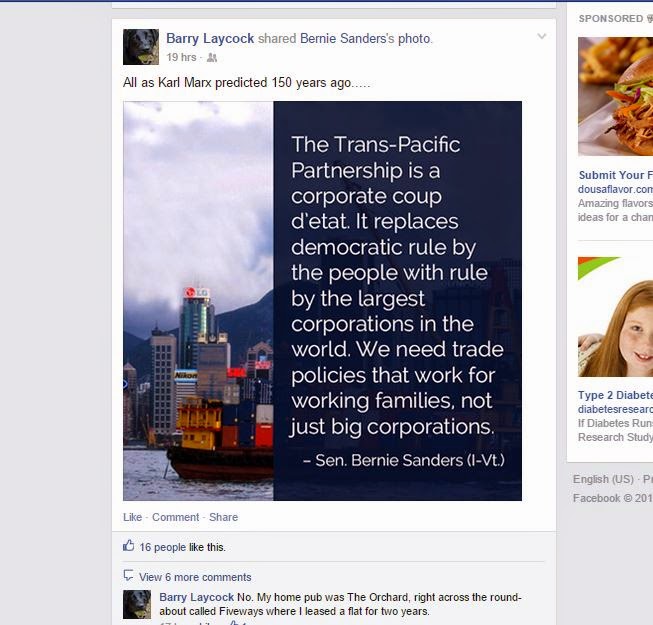This screenshot has height=625, width=653.
Task: Click the thumbs-up likes icon
Action: 129,545
